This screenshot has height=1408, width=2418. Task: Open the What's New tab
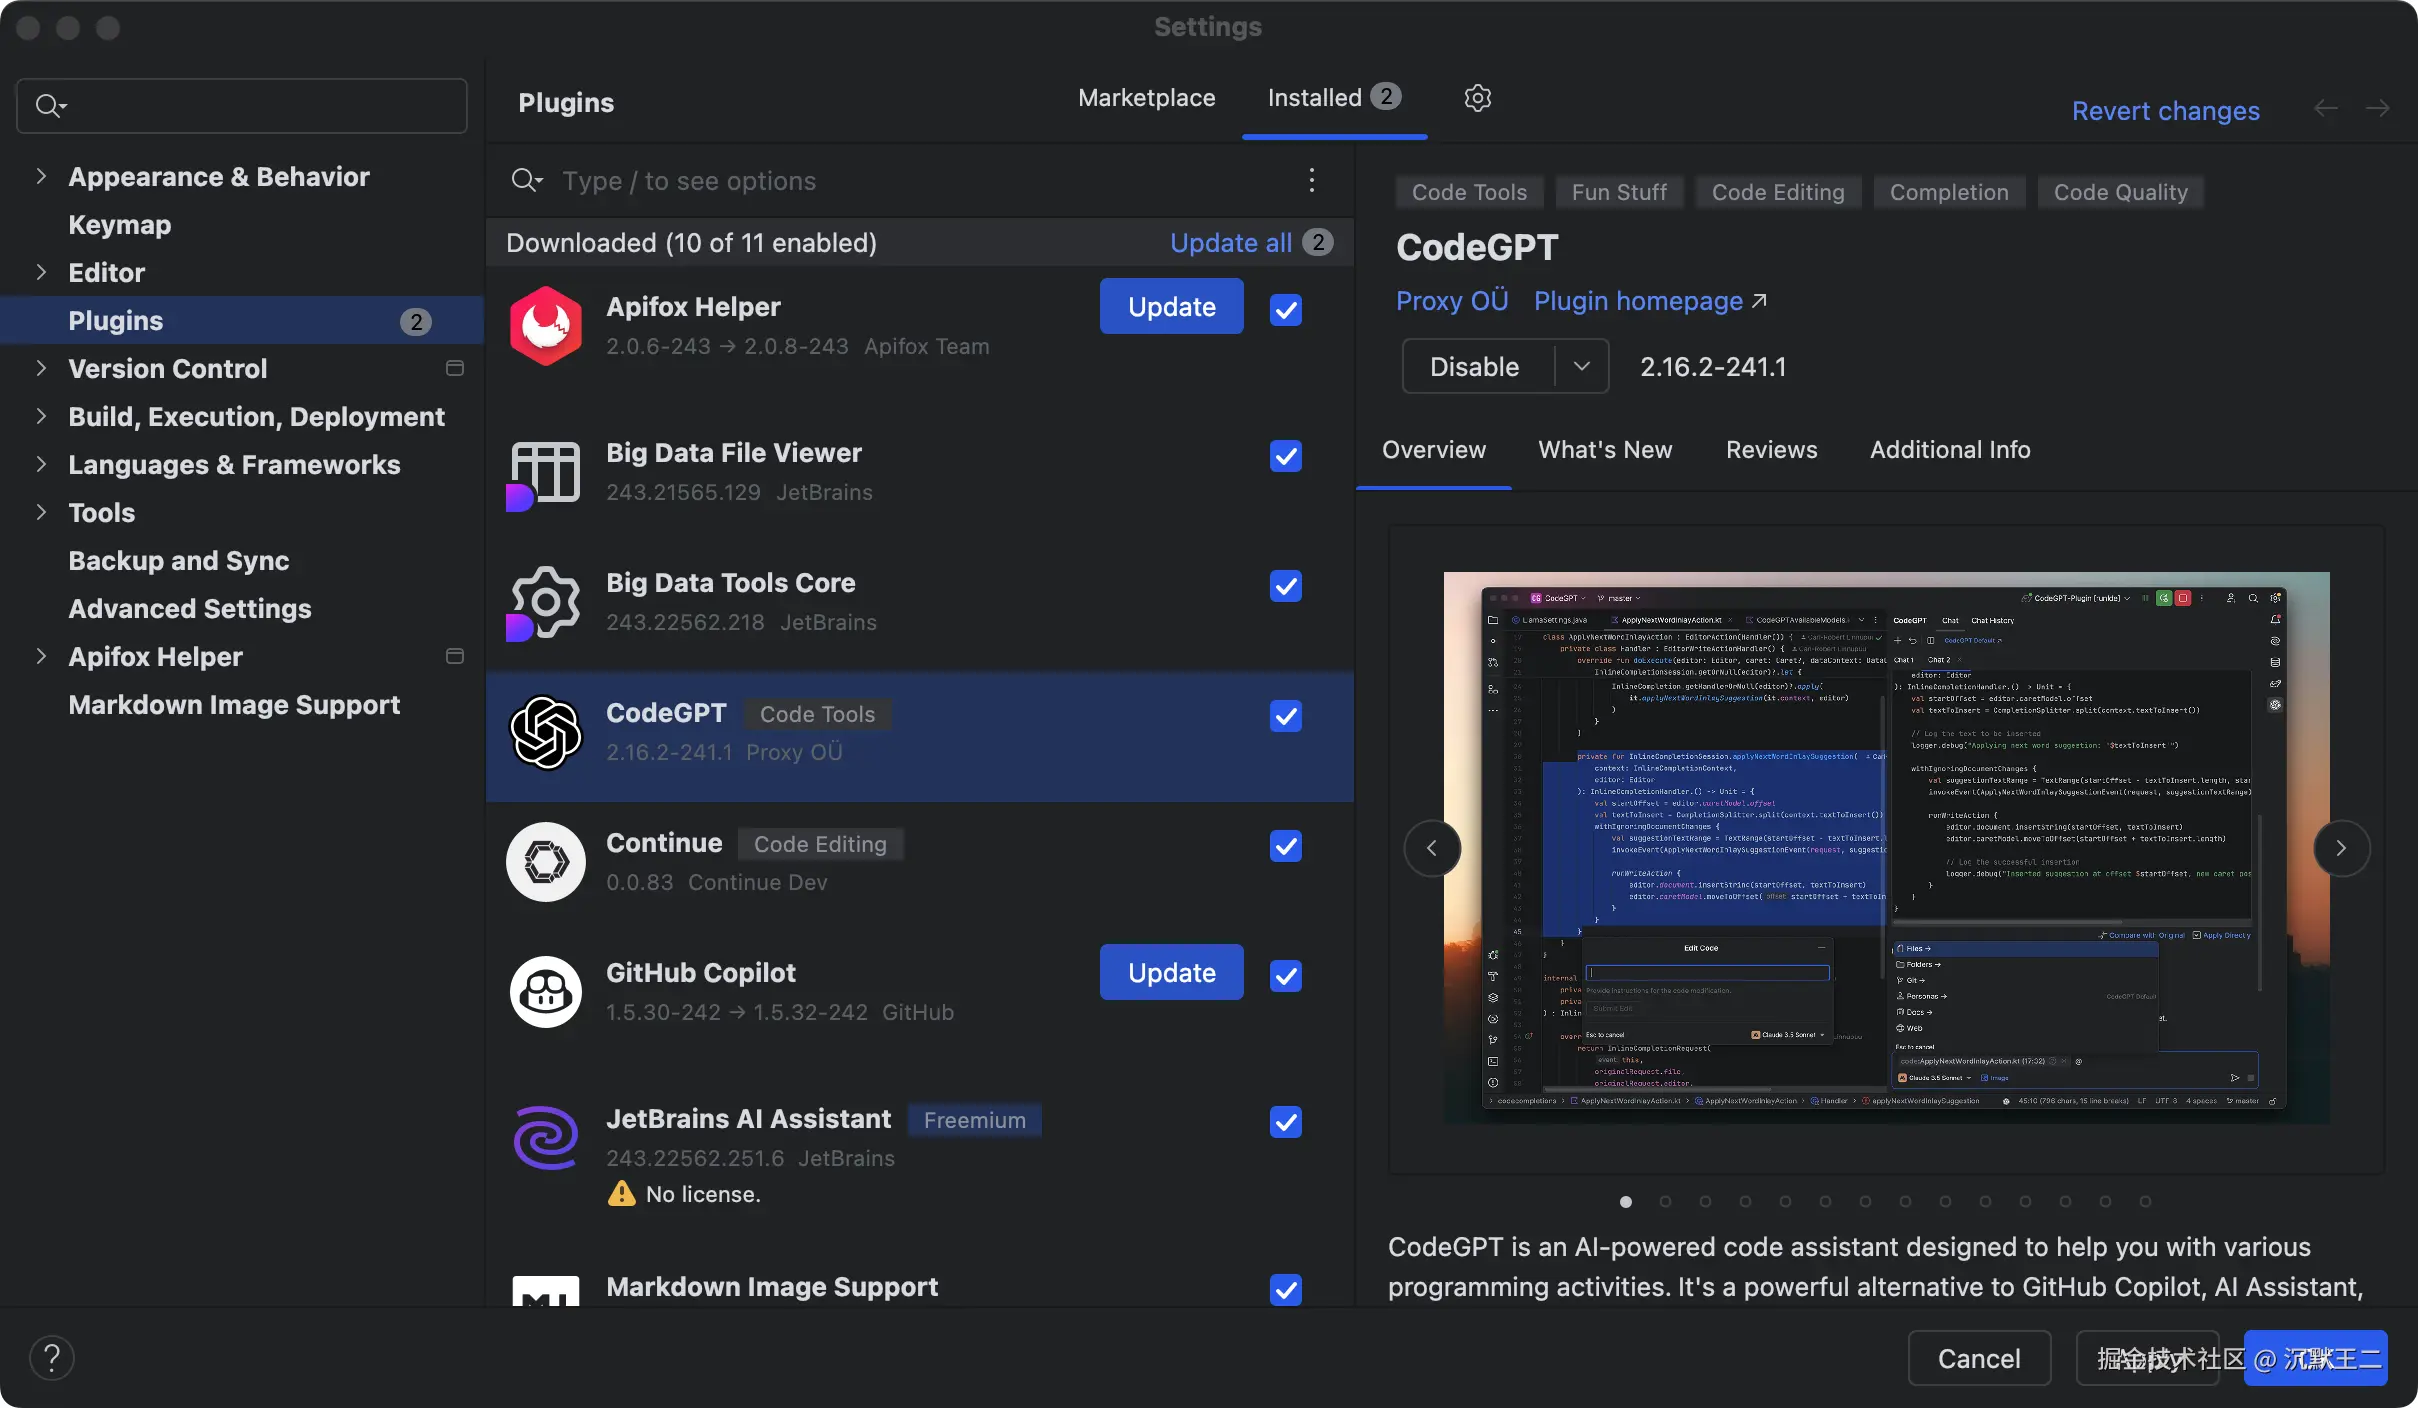[x=1604, y=450]
